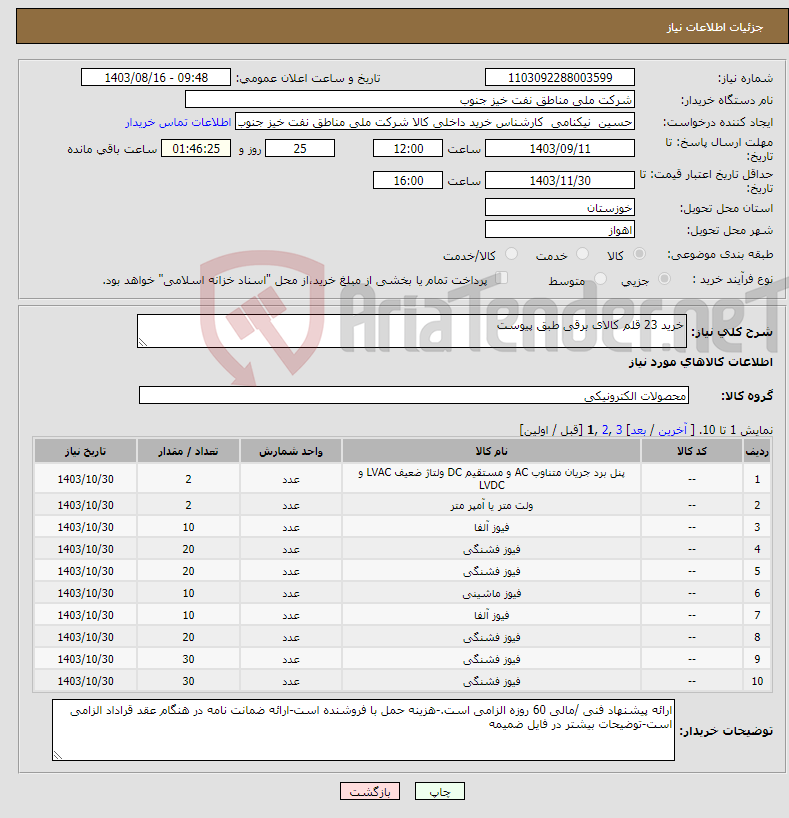The width and height of the screenshot is (789, 818).
Task: Click the واحد شمارش column header
Action: [x=291, y=451]
